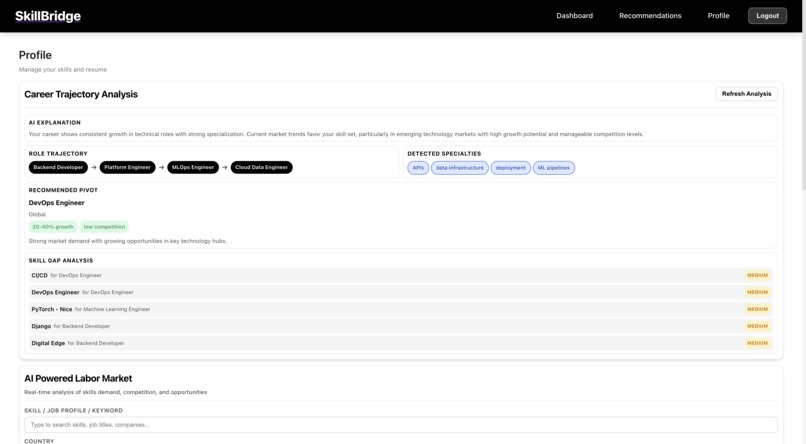The height and width of the screenshot is (444, 806).
Task: Select the DevOps Engineer skill gap row
Action: click(400, 292)
